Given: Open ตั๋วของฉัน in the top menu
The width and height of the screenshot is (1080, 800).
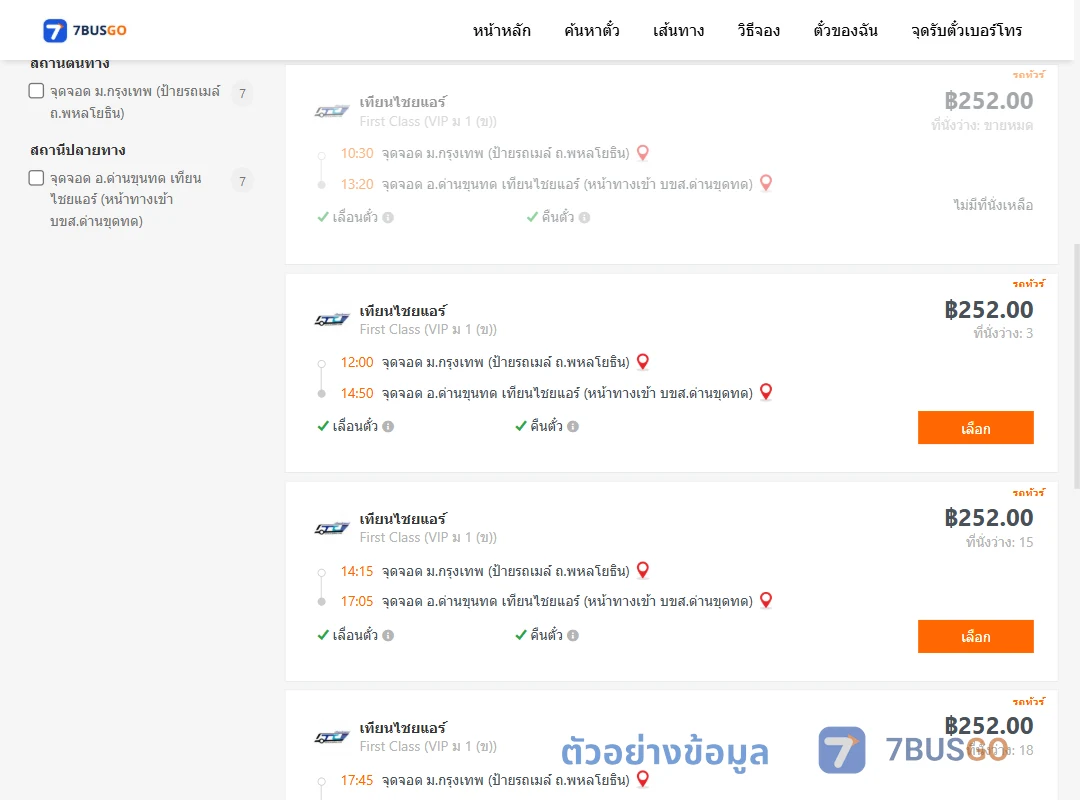Looking at the screenshot, I should pos(845,30).
